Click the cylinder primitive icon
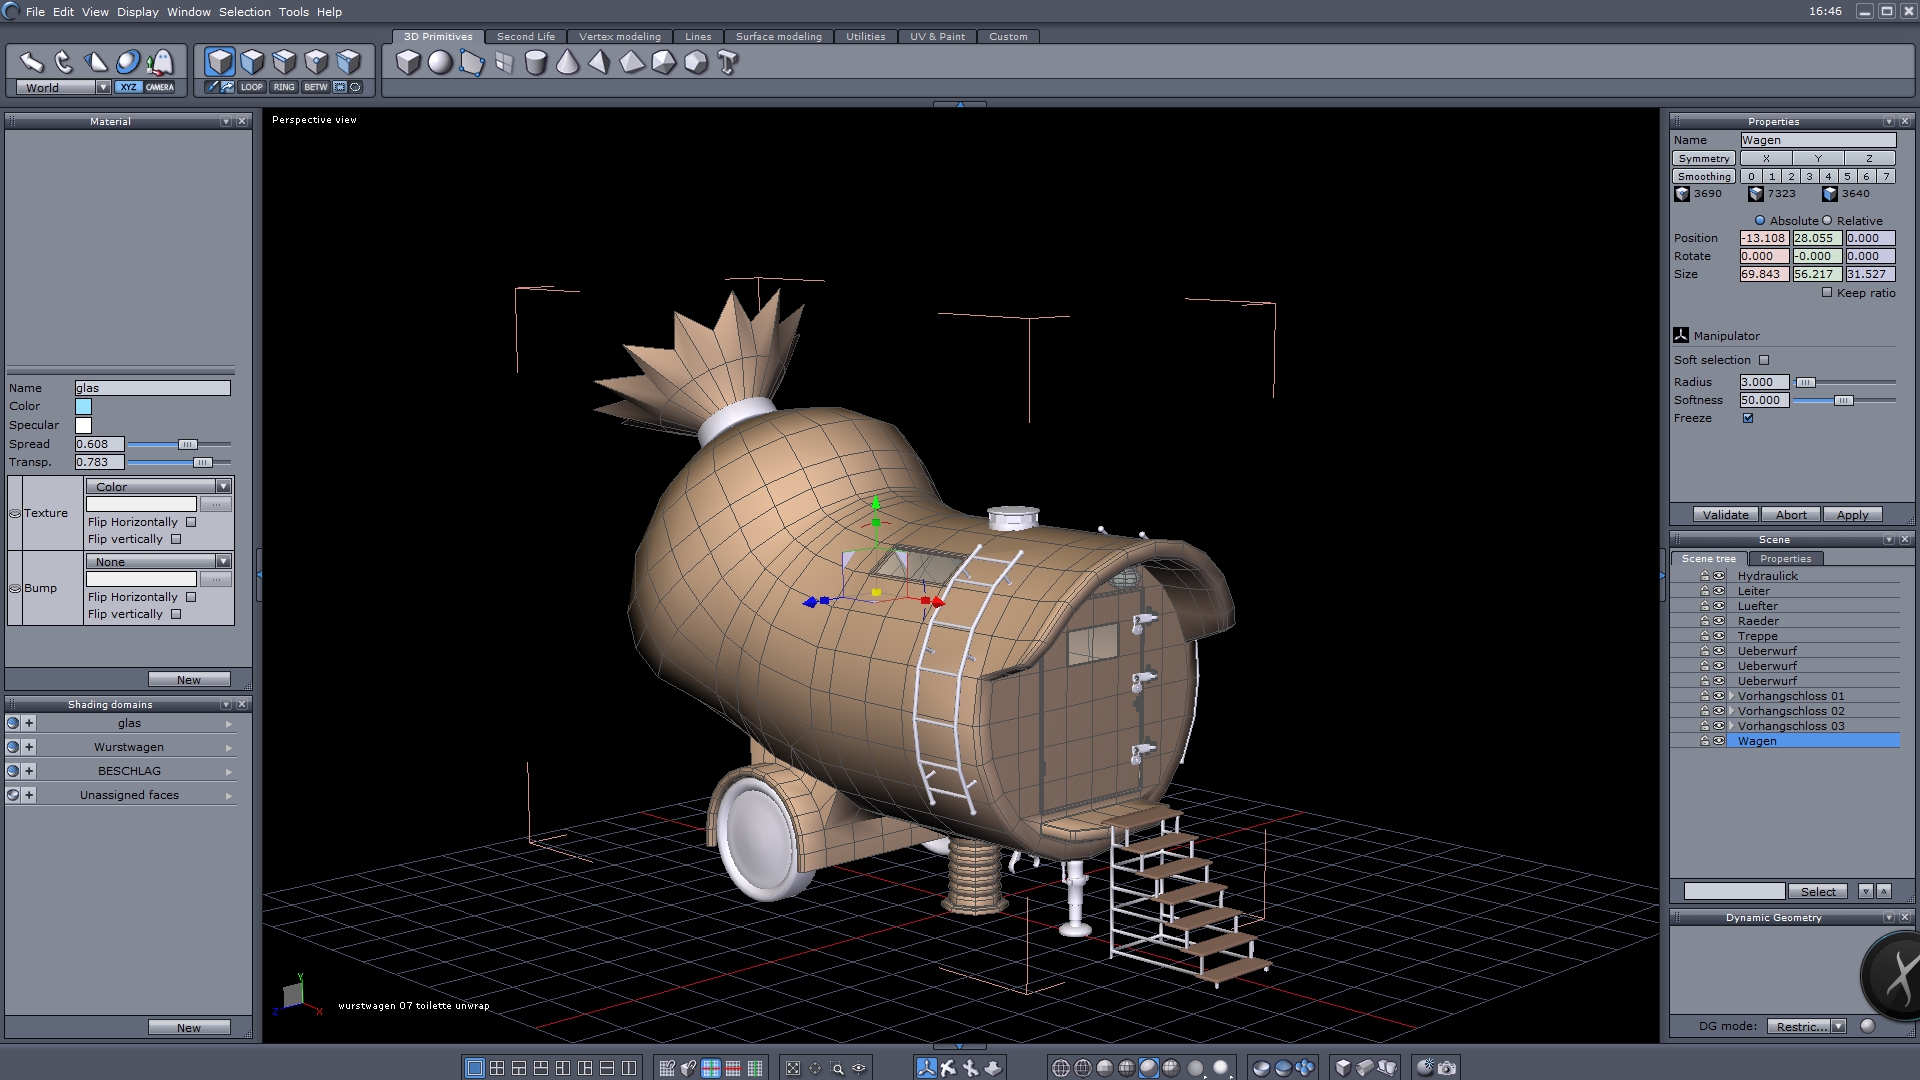1920x1080 pixels. click(536, 63)
